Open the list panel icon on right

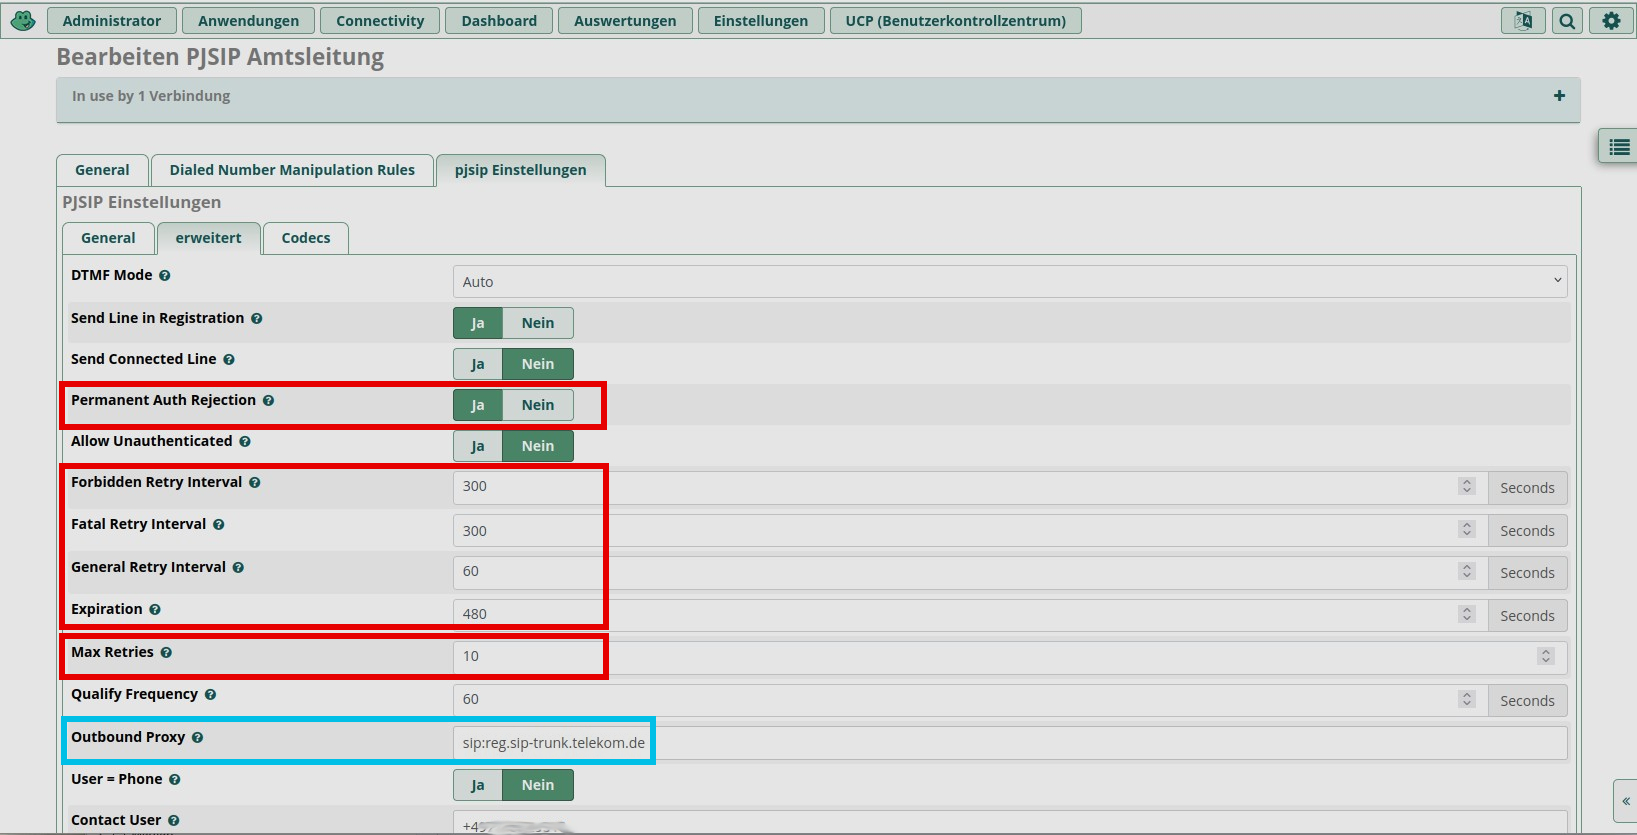[1619, 147]
